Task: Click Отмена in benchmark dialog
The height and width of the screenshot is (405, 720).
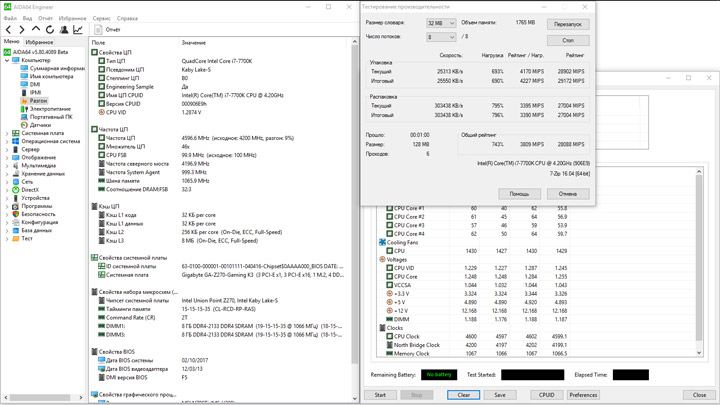Action: (568, 194)
